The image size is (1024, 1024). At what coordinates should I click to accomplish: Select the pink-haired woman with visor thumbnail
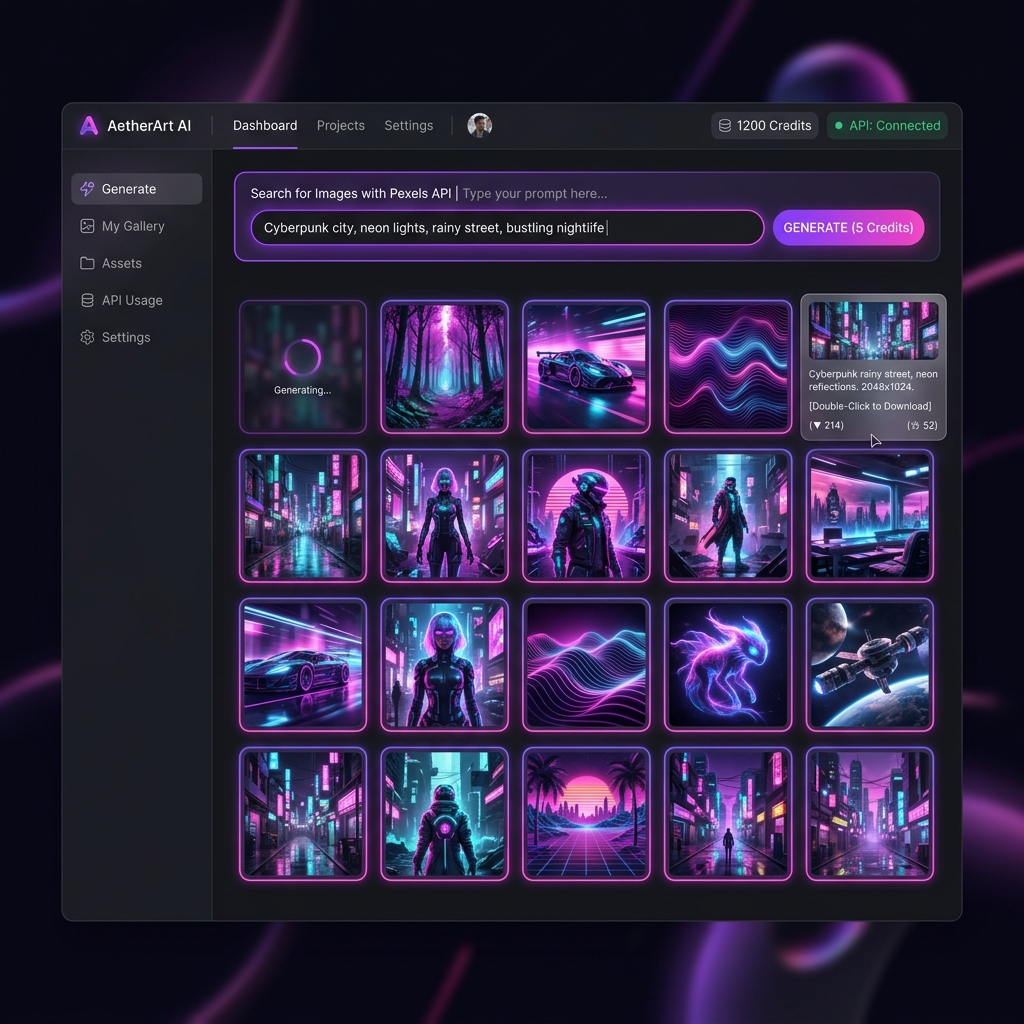(x=445, y=664)
